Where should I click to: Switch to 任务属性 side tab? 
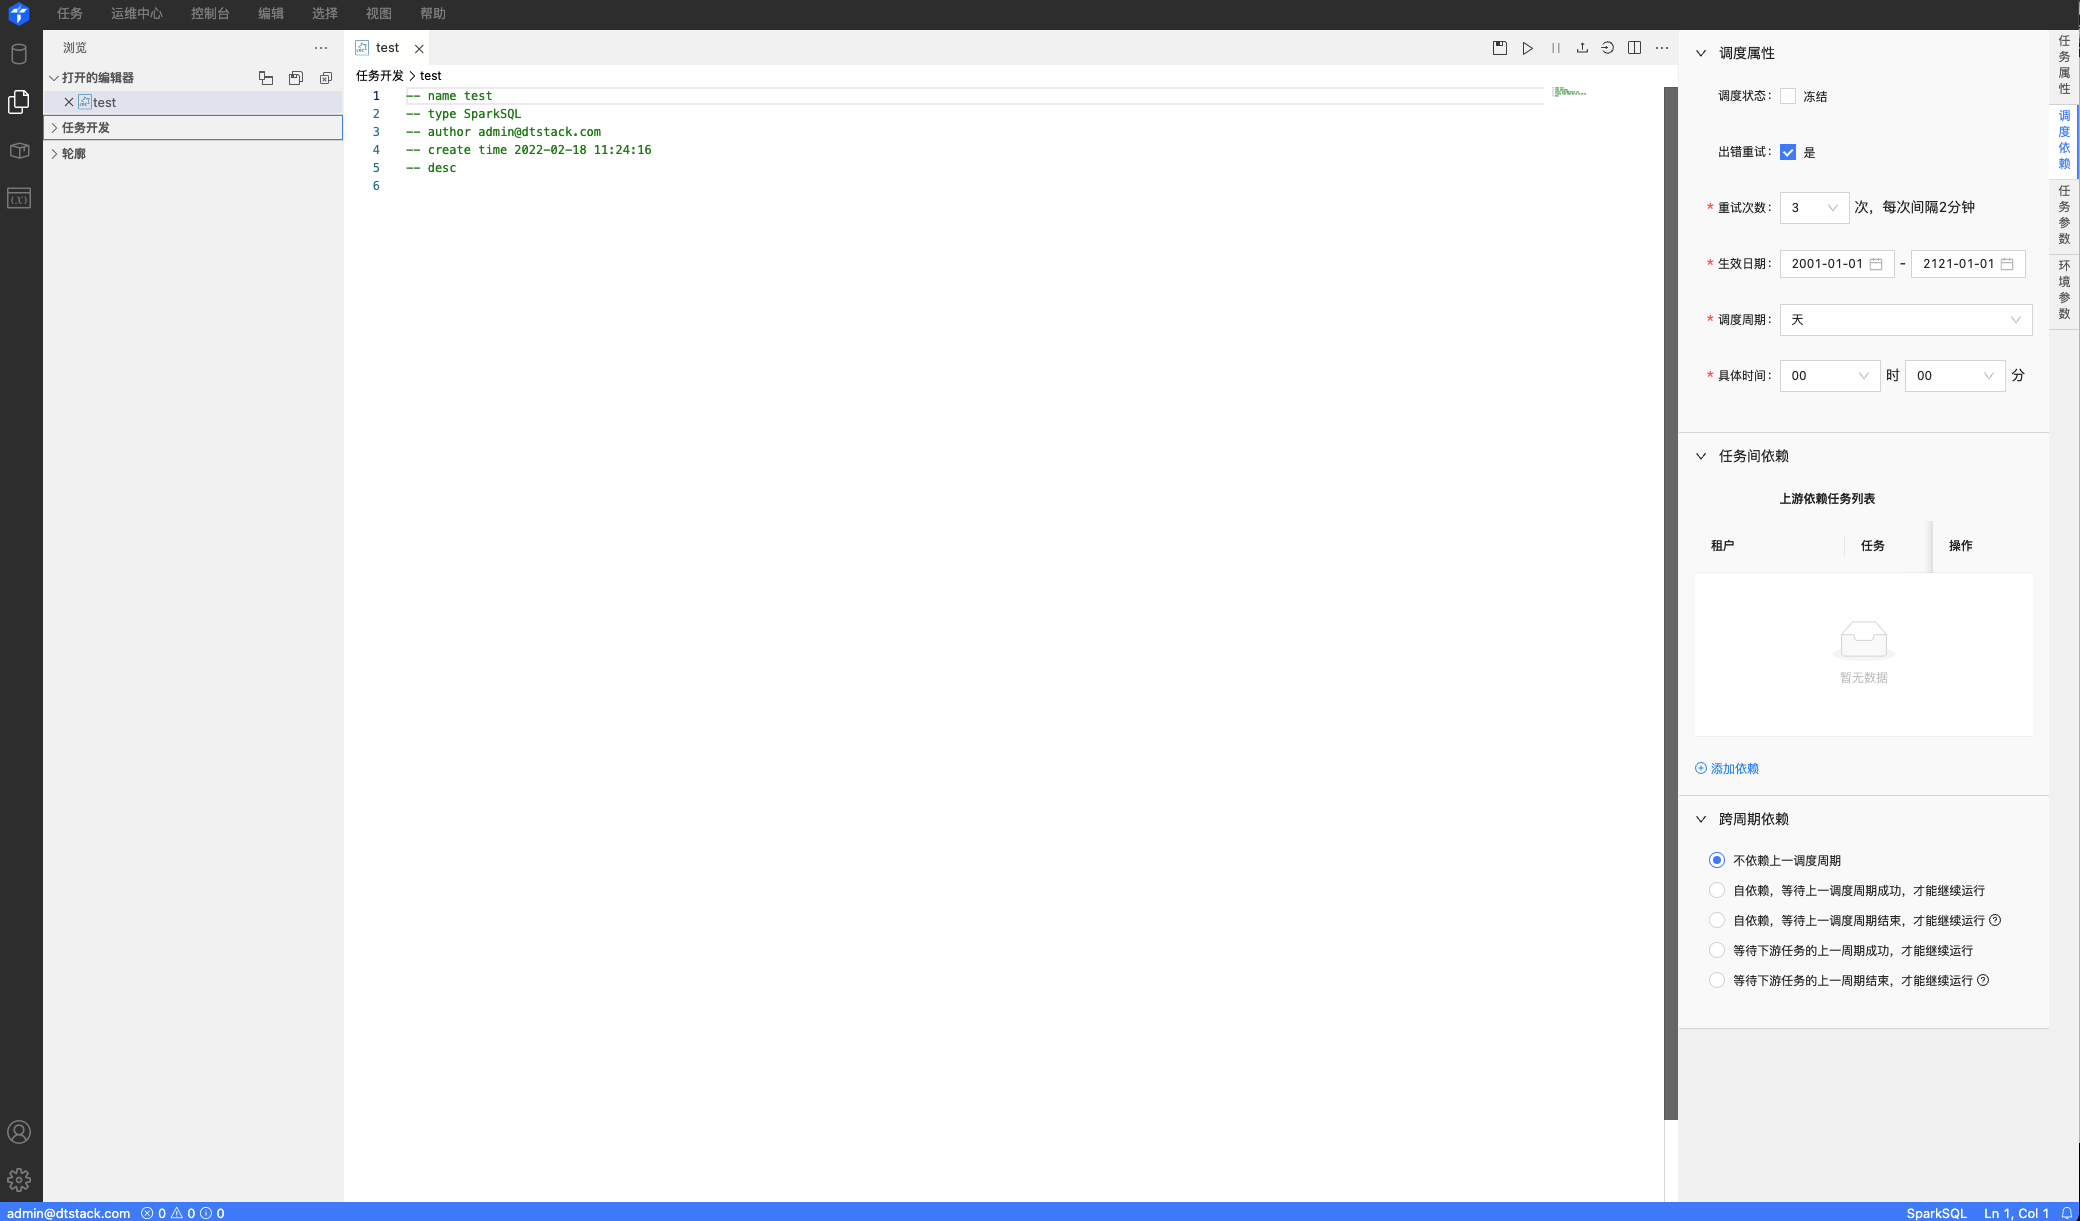pos(2064,65)
